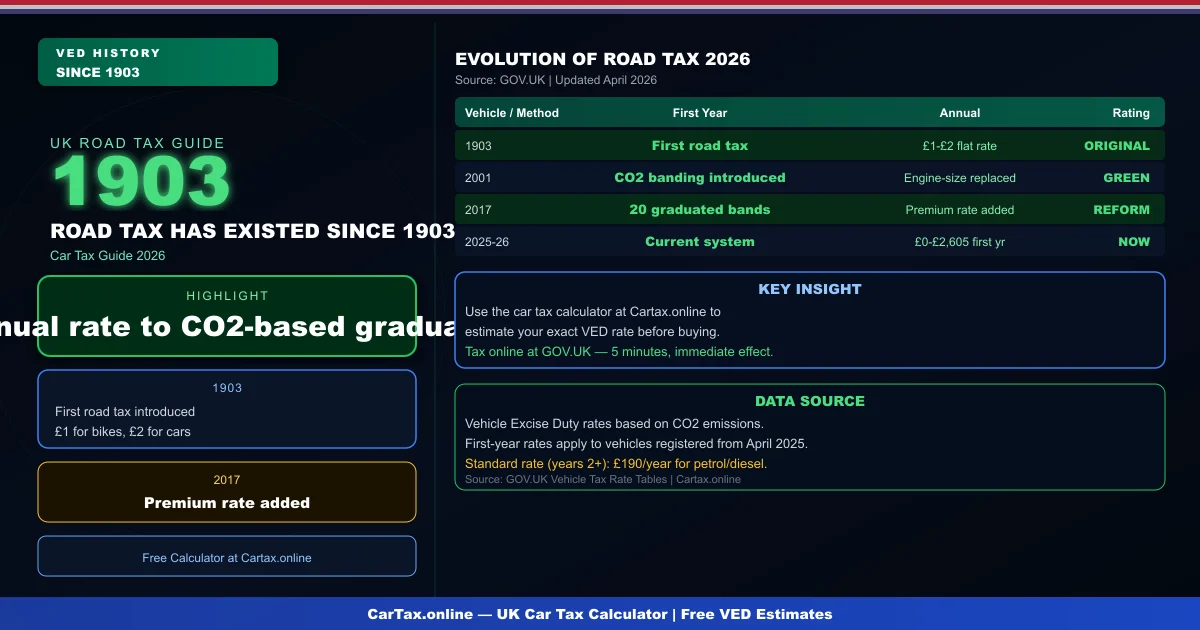Click the VED HISTORY SINCE 1903 badge

coord(157,61)
